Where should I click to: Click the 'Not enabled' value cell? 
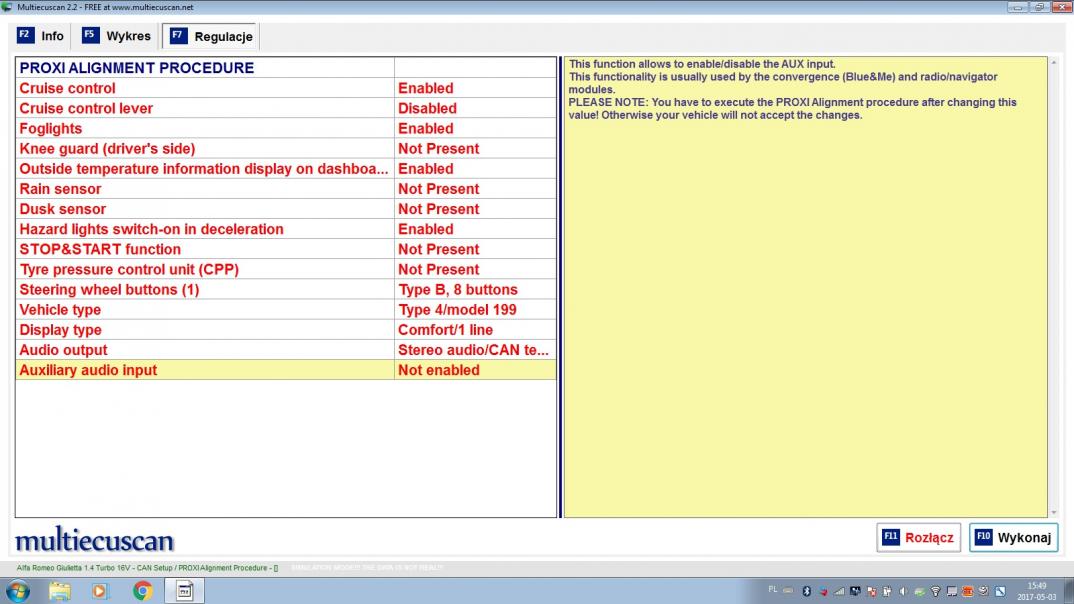click(475, 370)
